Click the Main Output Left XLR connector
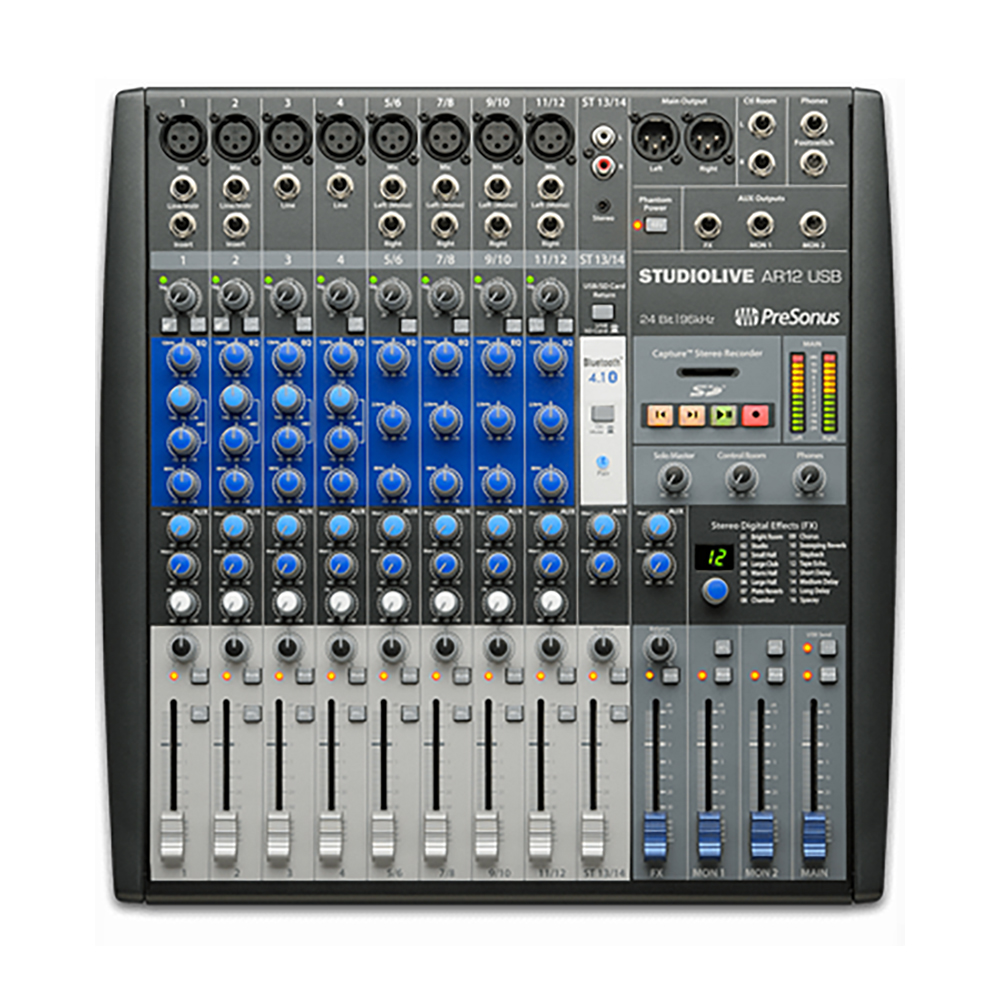This screenshot has height=1000, width=1000. pos(655,136)
